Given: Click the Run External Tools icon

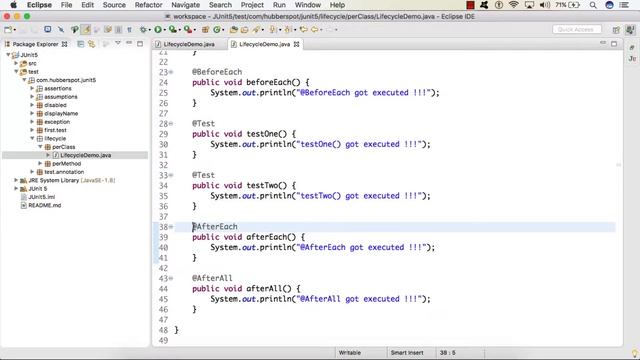Looking at the screenshot, I should pos(187,29).
